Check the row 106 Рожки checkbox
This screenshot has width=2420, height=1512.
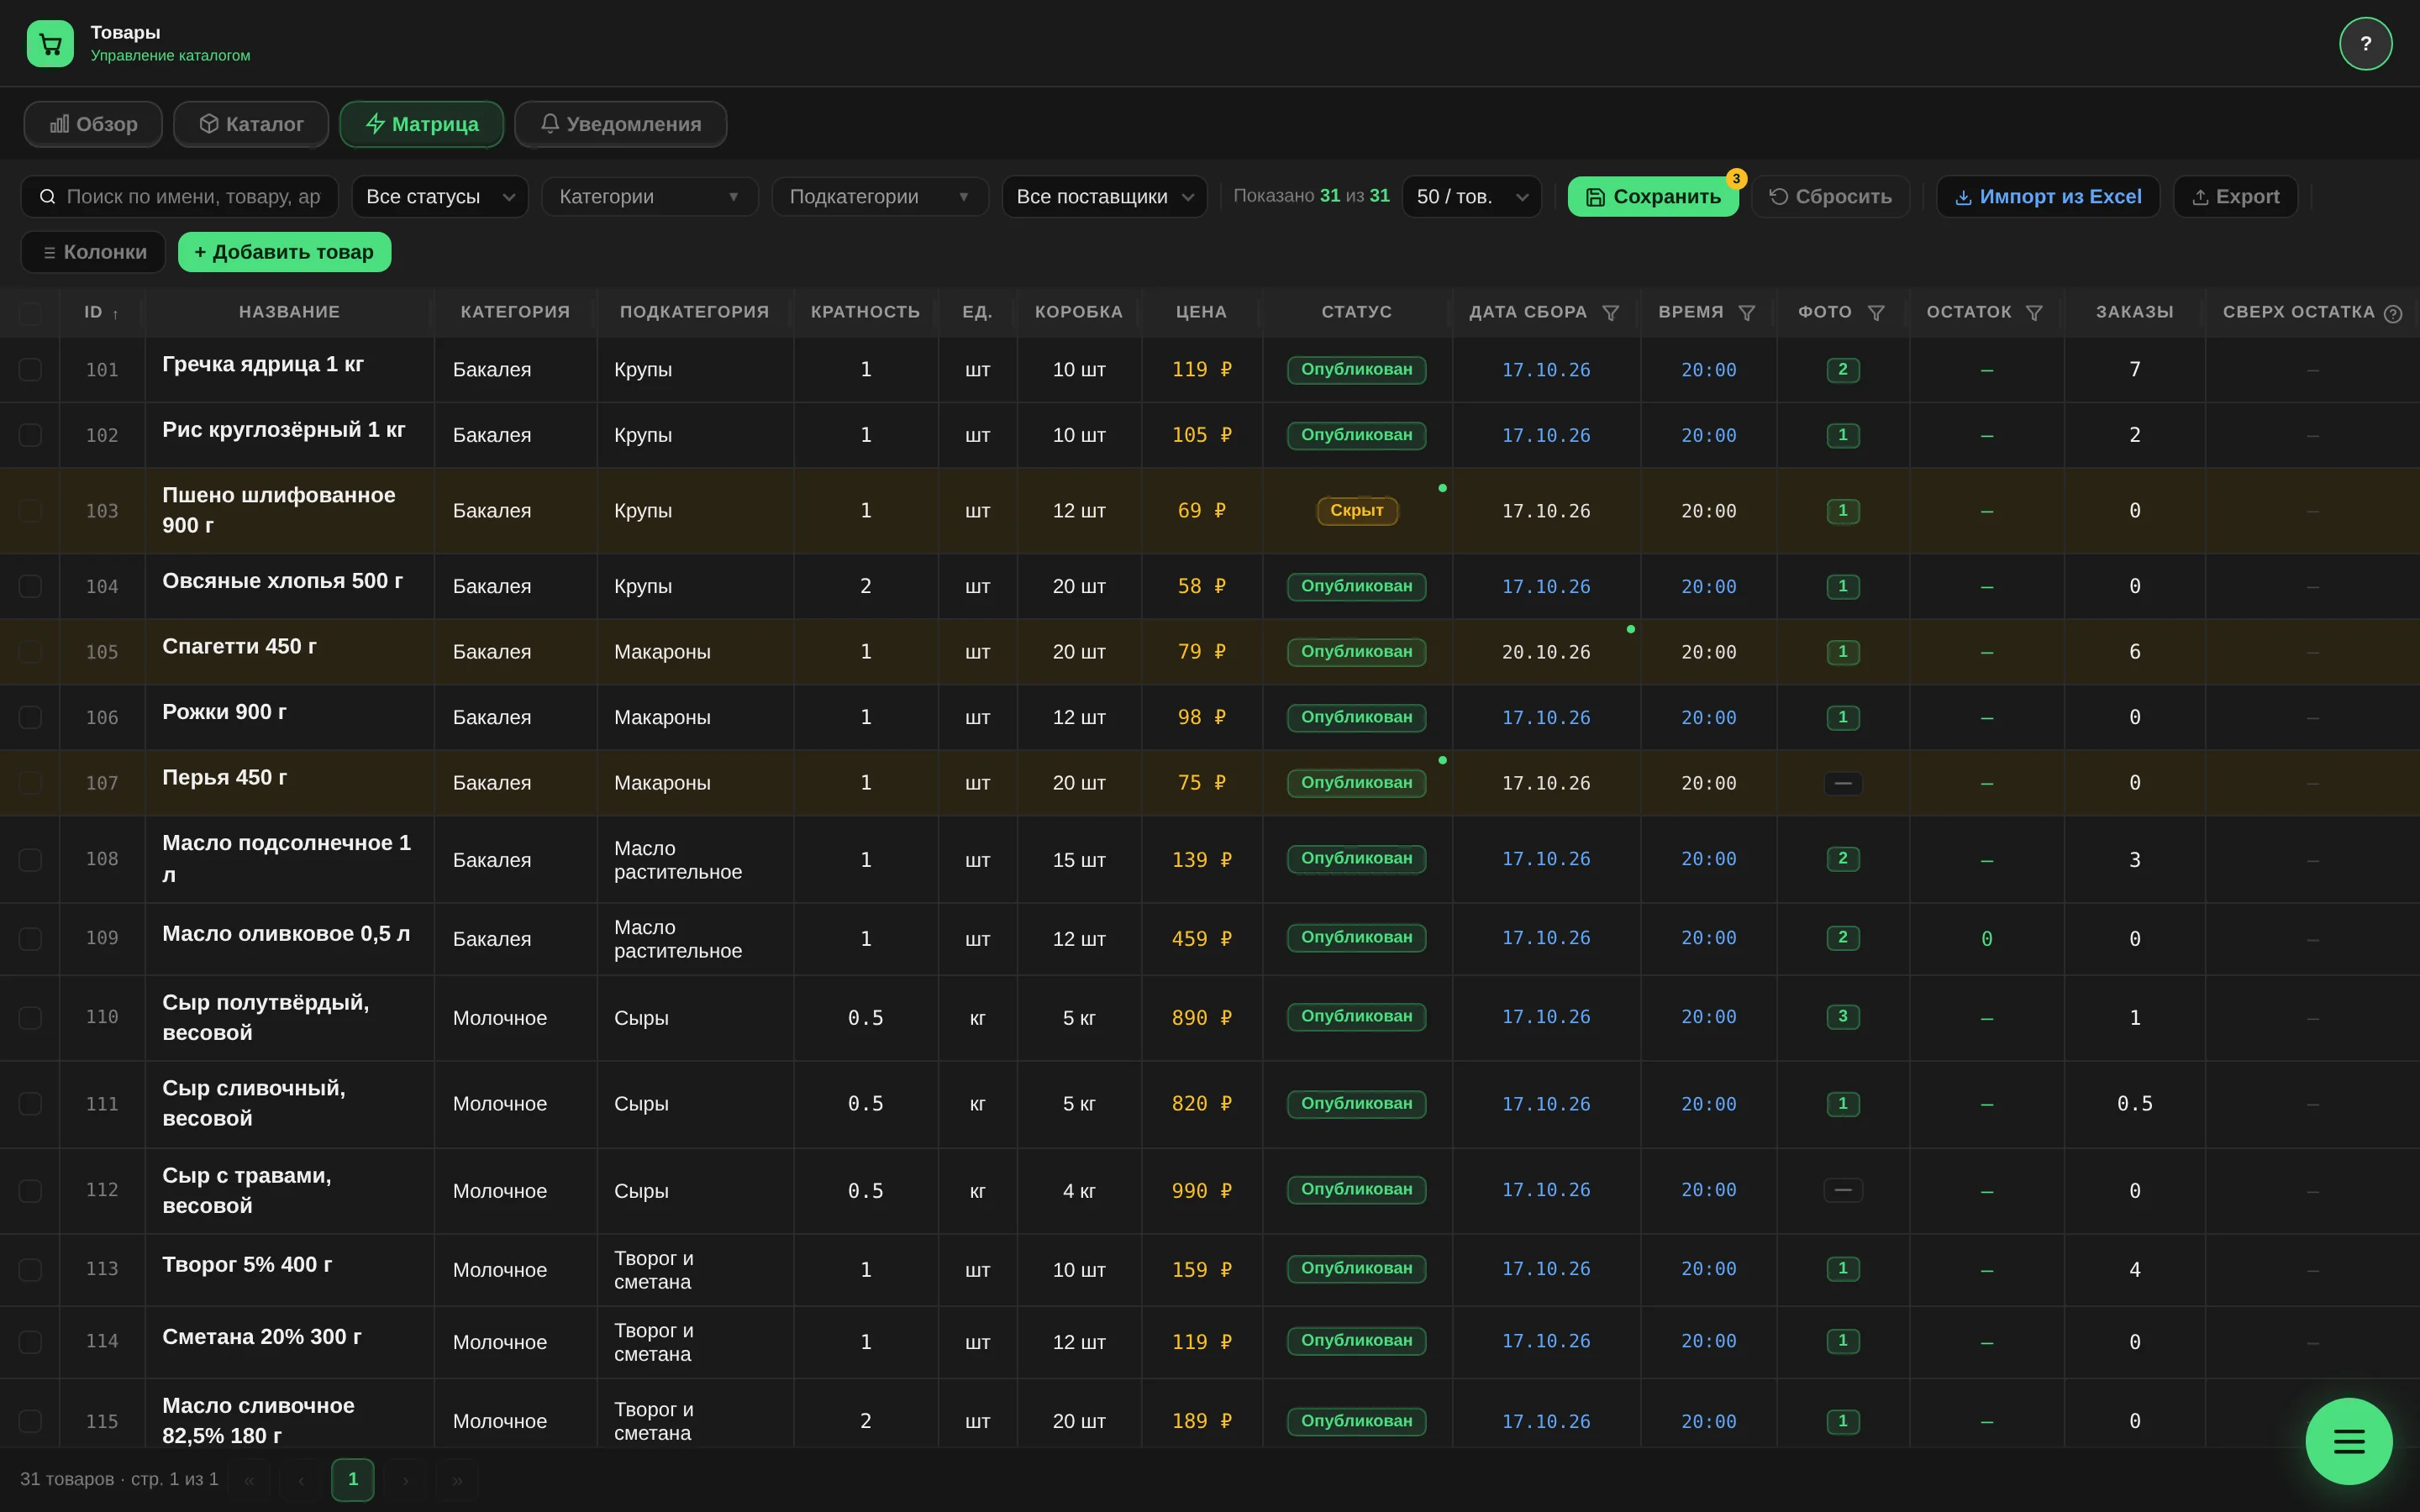click(30, 717)
